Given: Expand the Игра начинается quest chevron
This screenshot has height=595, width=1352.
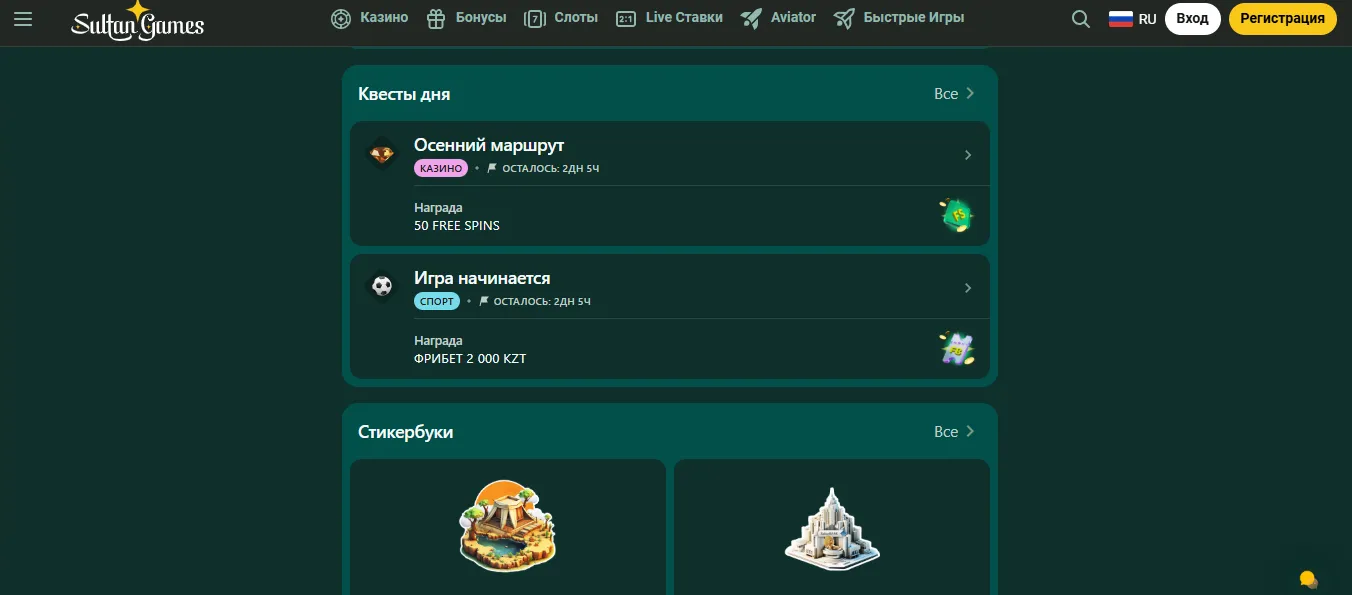Looking at the screenshot, I should 967,288.
